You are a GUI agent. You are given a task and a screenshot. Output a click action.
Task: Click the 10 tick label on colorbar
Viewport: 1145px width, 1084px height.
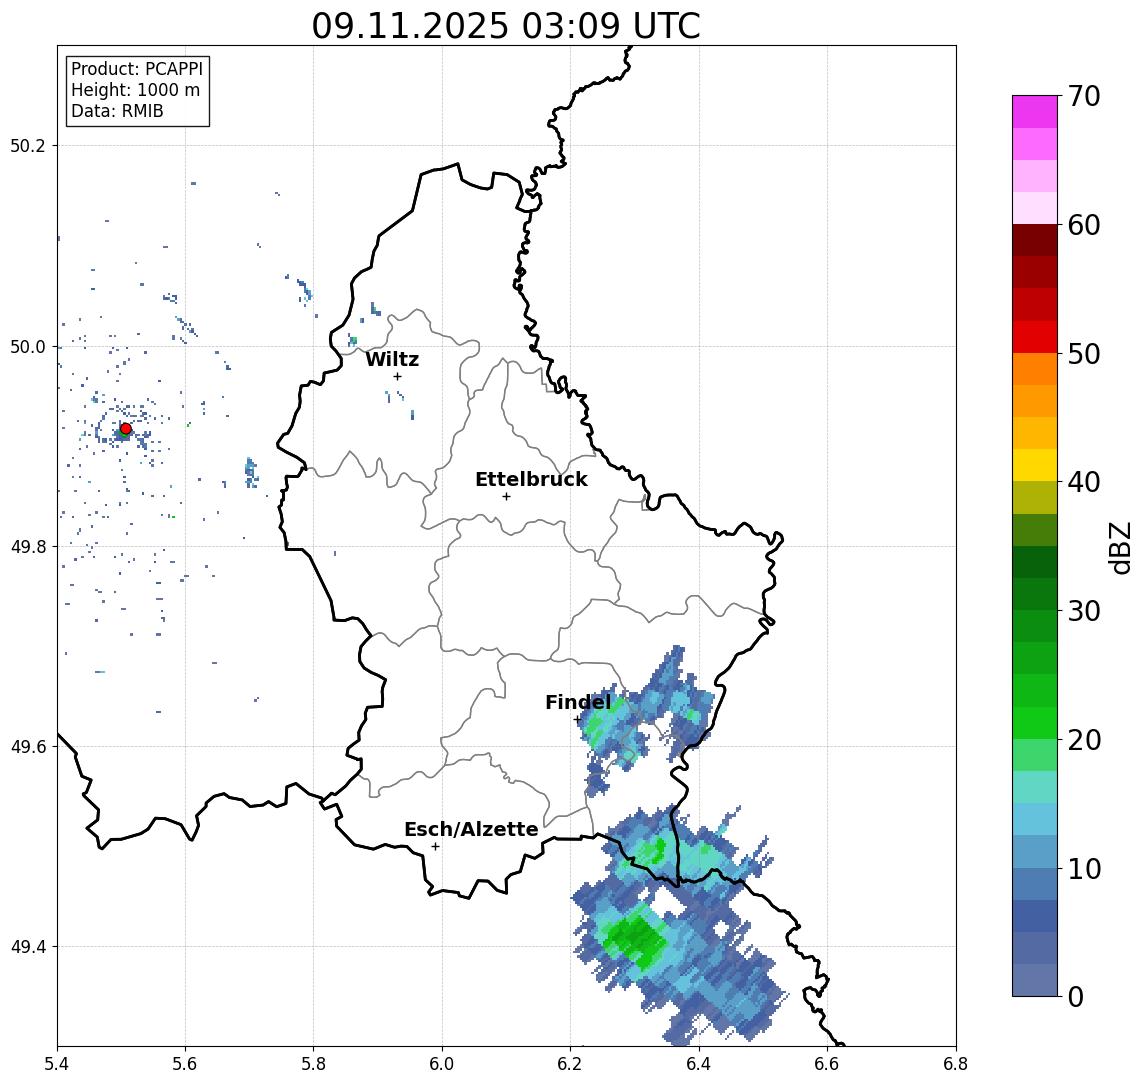click(1084, 868)
